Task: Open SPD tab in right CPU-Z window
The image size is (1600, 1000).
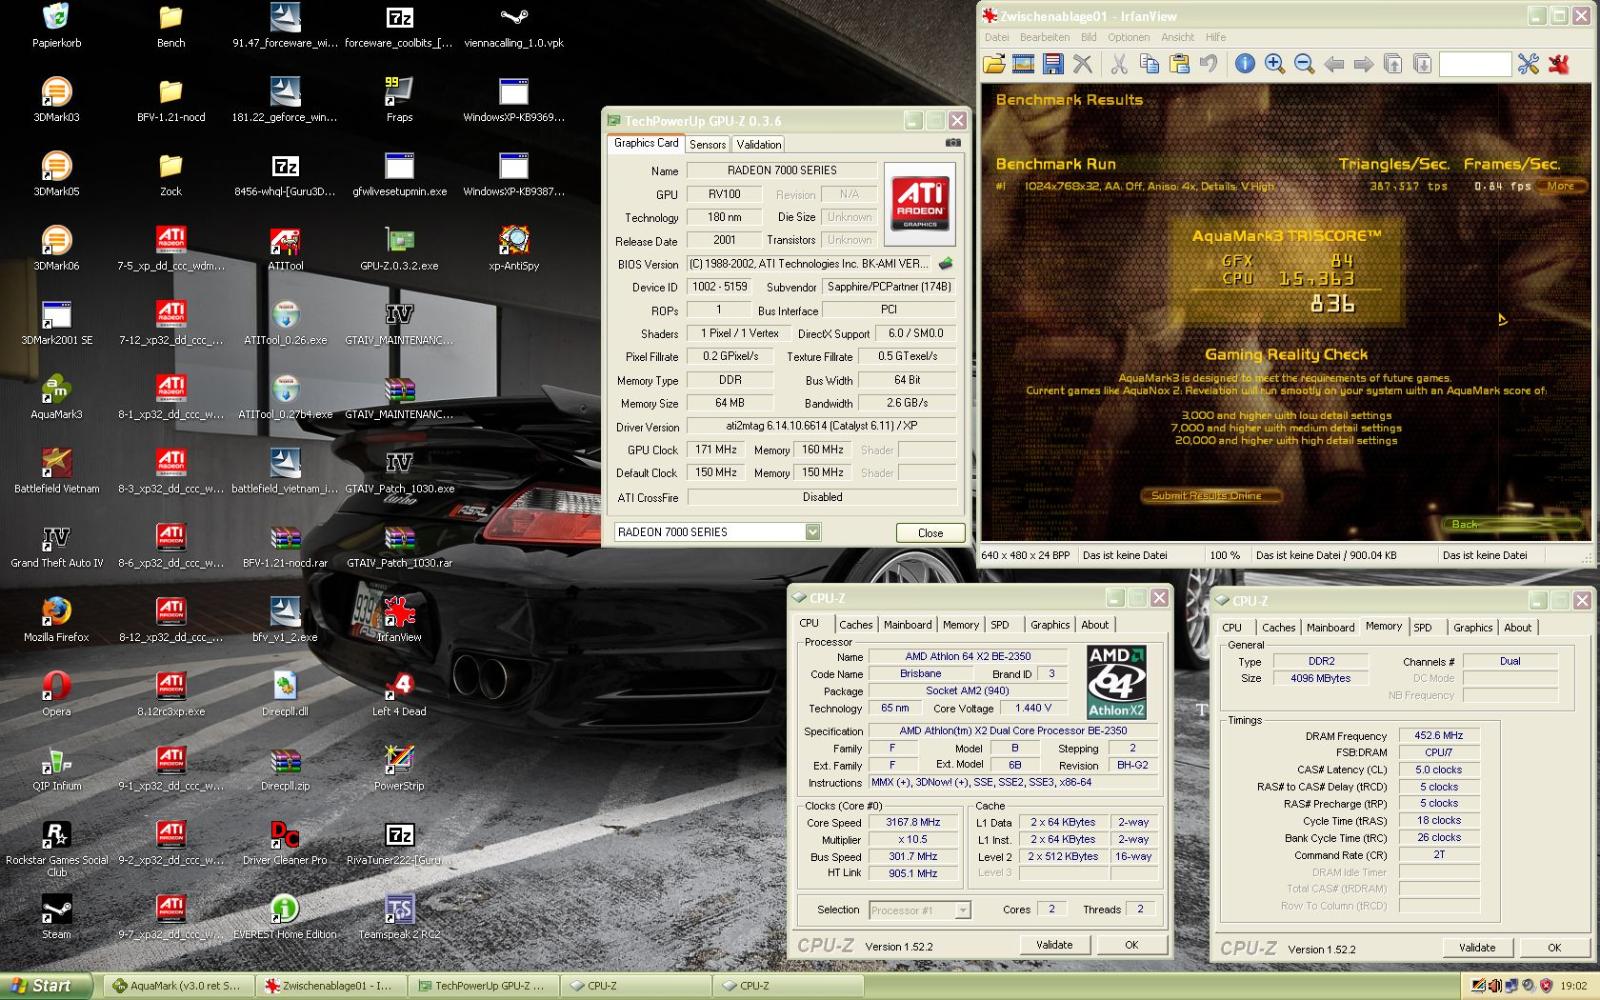Action: tap(1423, 628)
